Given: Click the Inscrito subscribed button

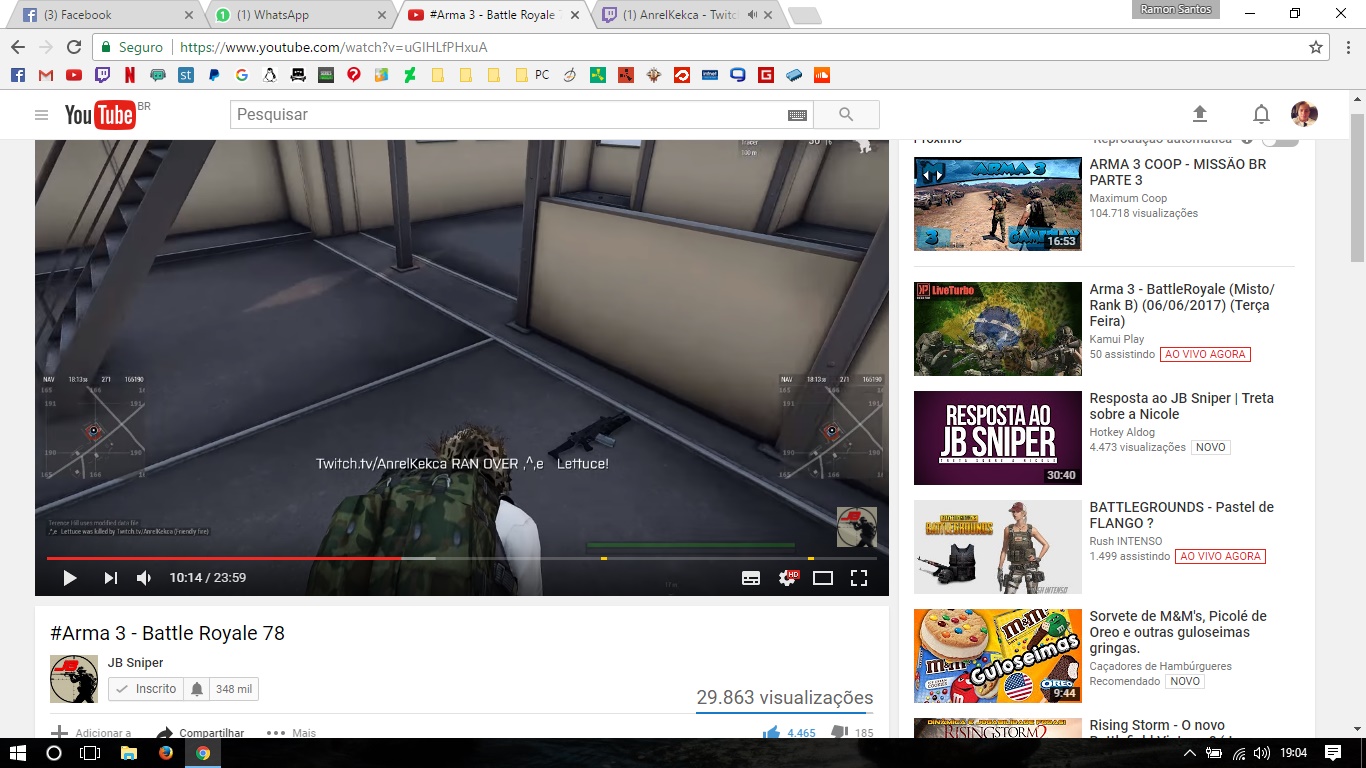Looking at the screenshot, I should click(146, 689).
